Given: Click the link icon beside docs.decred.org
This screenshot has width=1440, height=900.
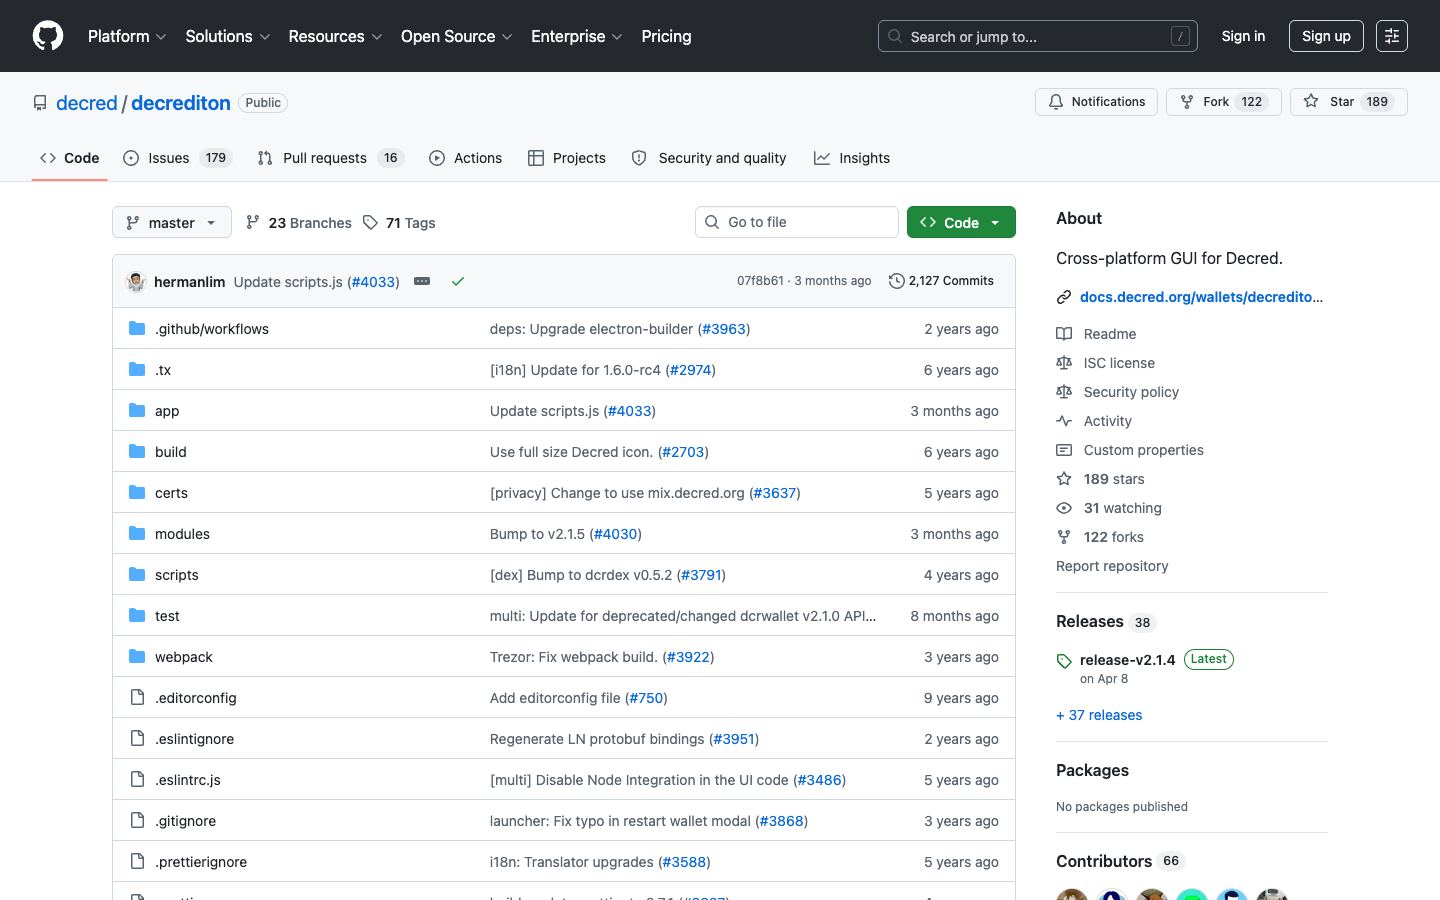Looking at the screenshot, I should tap(1064, 297).
